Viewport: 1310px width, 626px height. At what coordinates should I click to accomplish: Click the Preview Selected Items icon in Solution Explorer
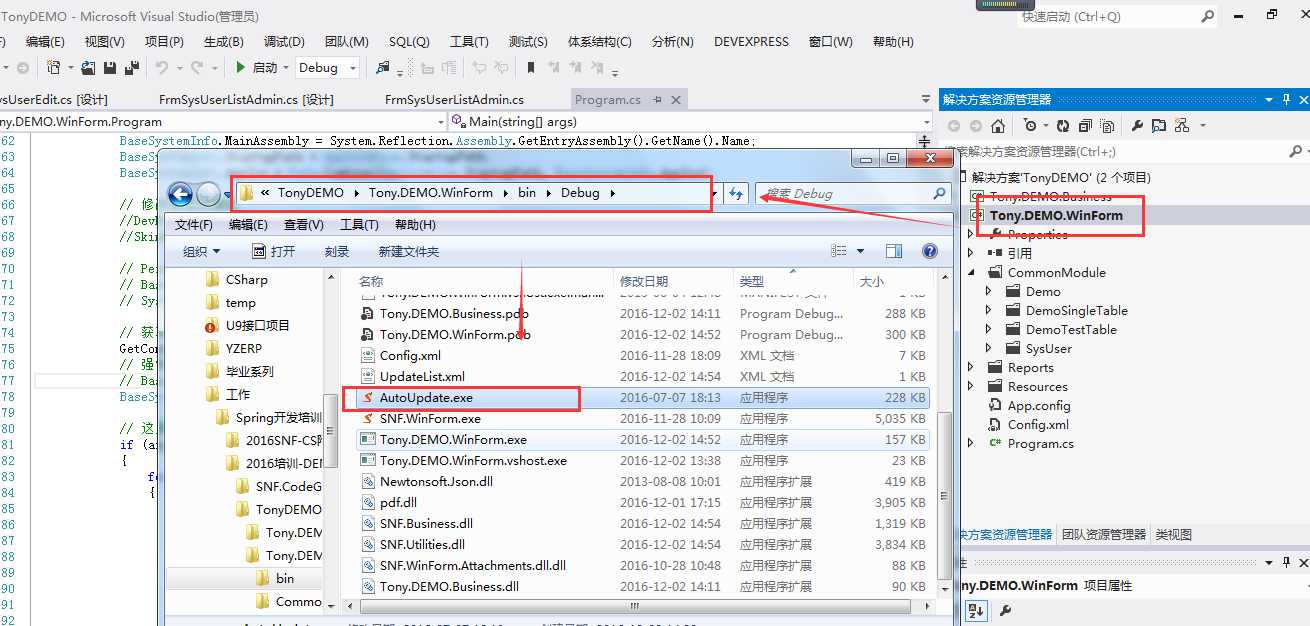[x=1159, y=126]
